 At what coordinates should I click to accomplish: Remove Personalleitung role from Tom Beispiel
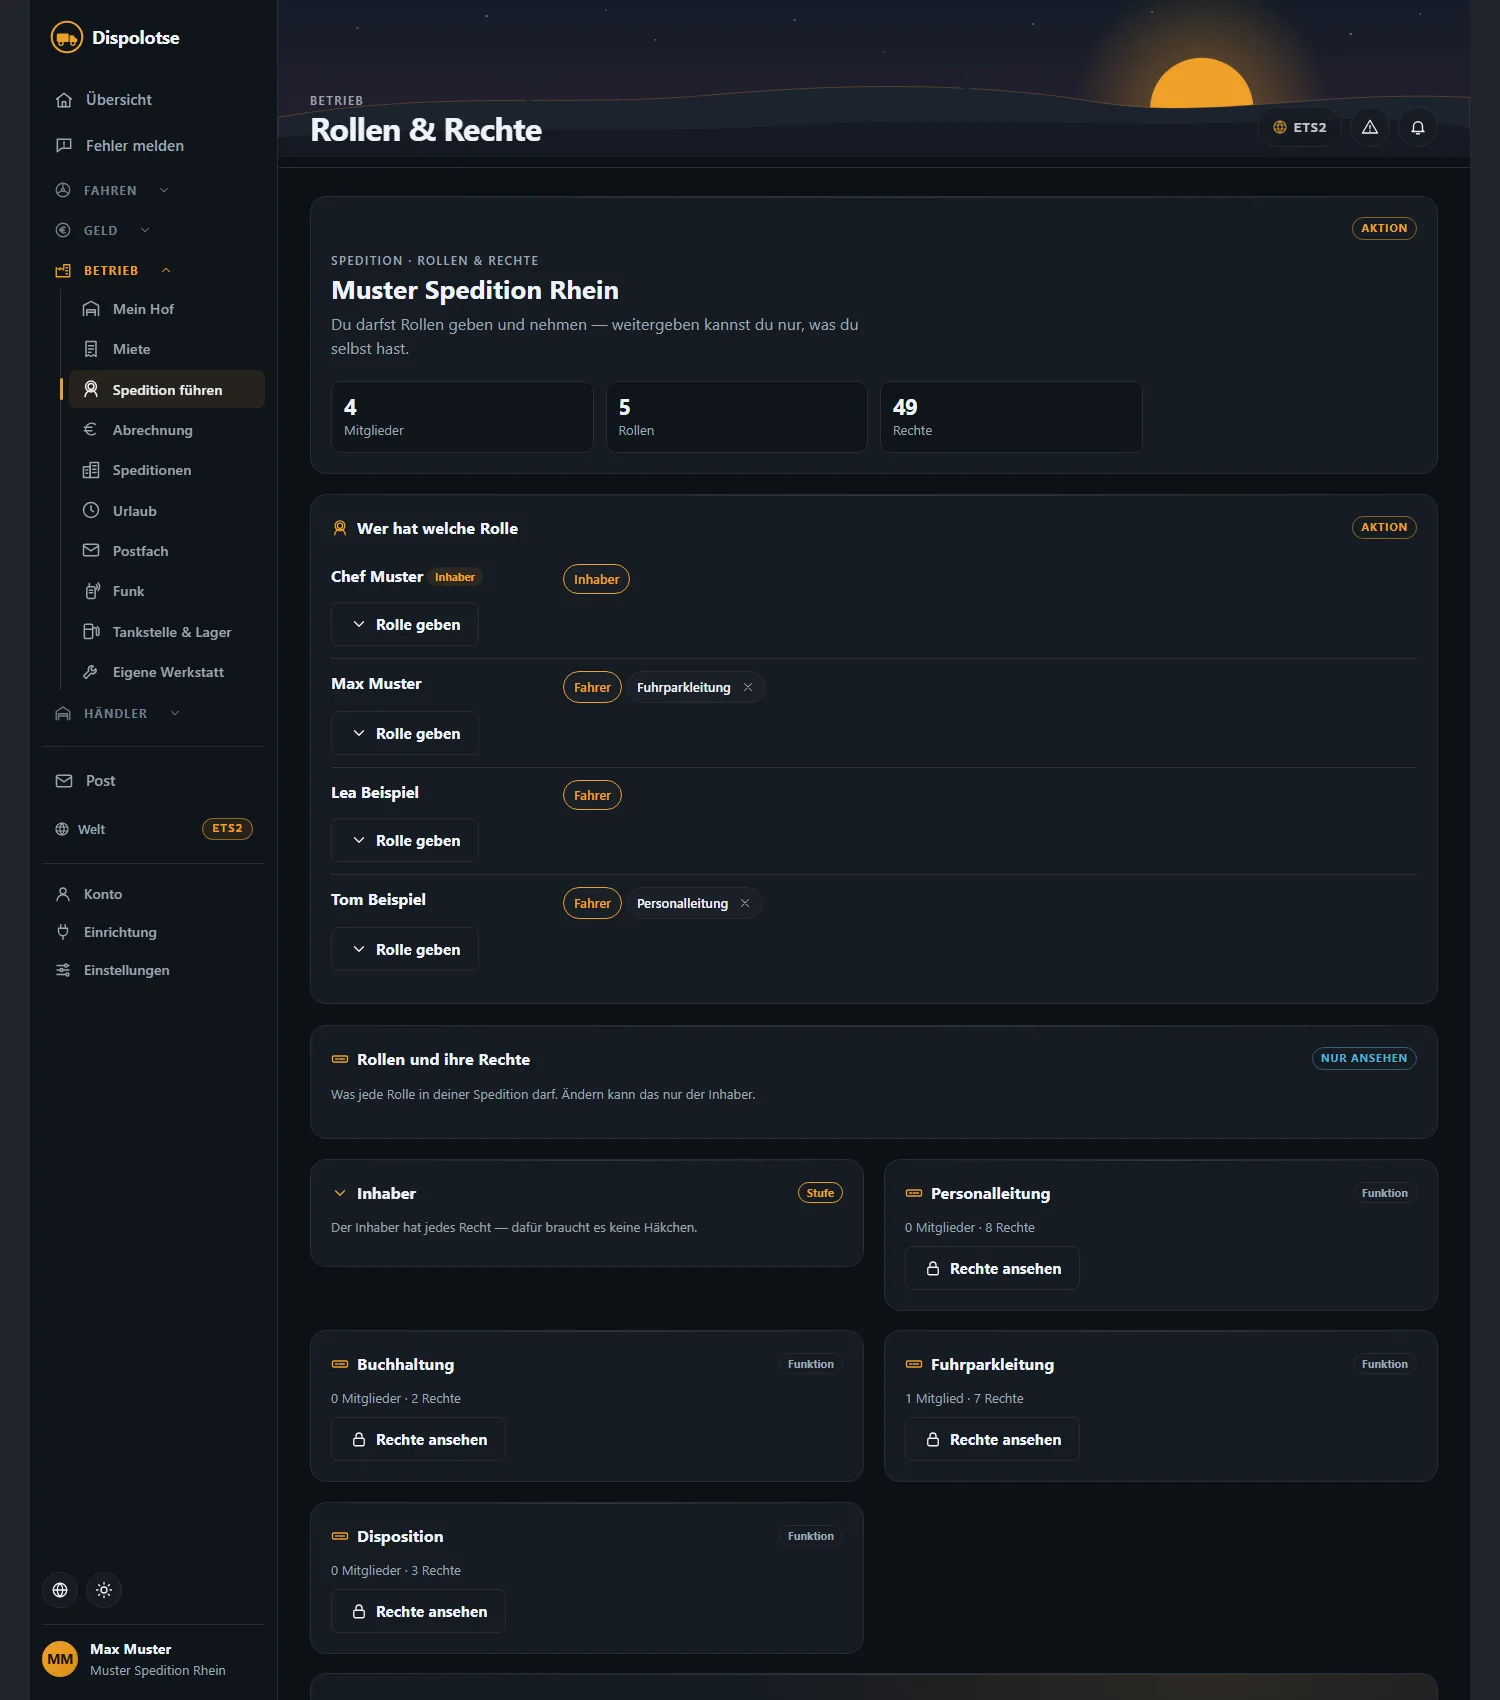pyautogui.click(x=745, y=903)
